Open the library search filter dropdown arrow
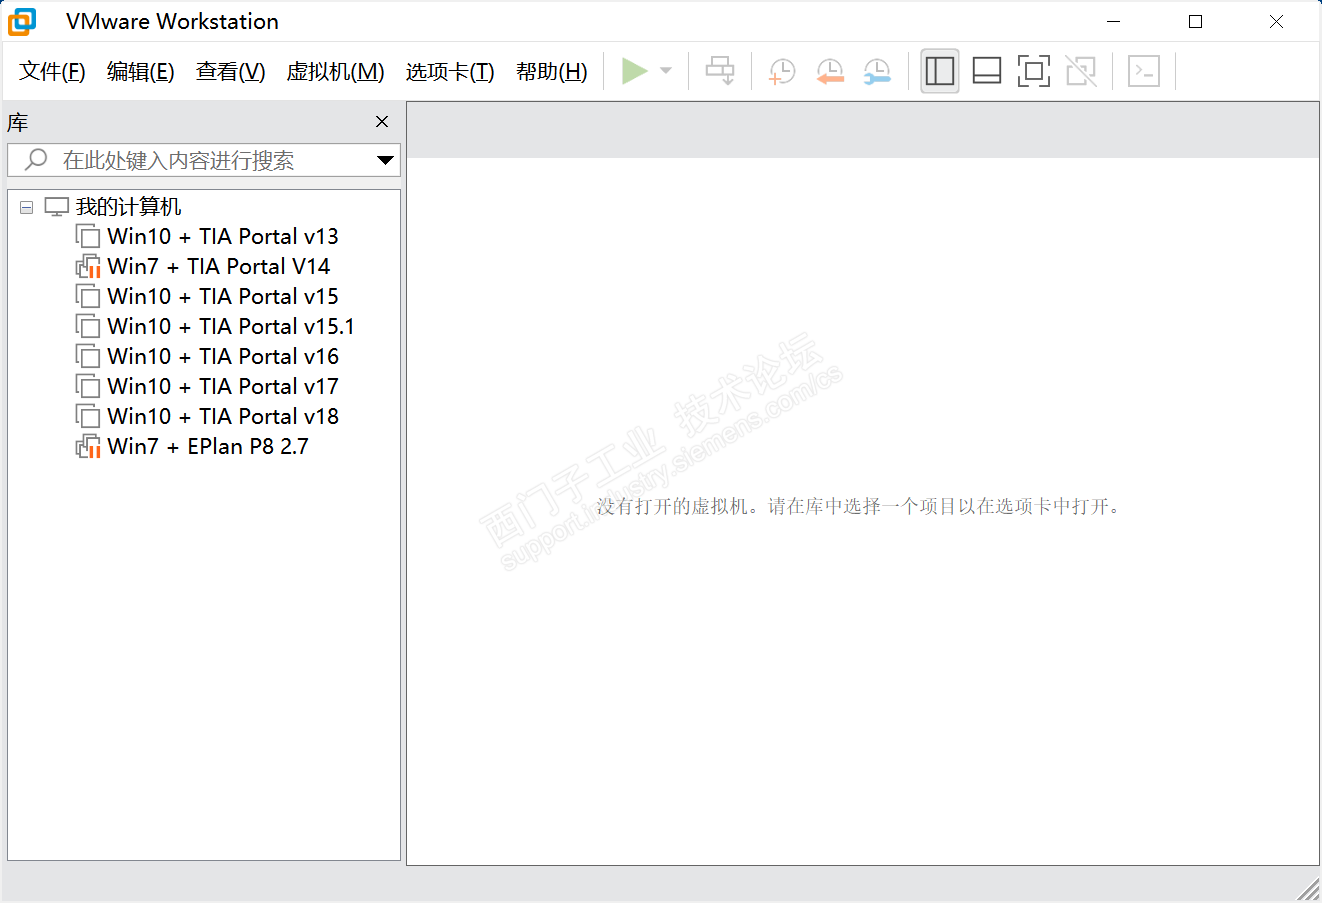Screen dimensions: 1322x903 click(385, 160)
